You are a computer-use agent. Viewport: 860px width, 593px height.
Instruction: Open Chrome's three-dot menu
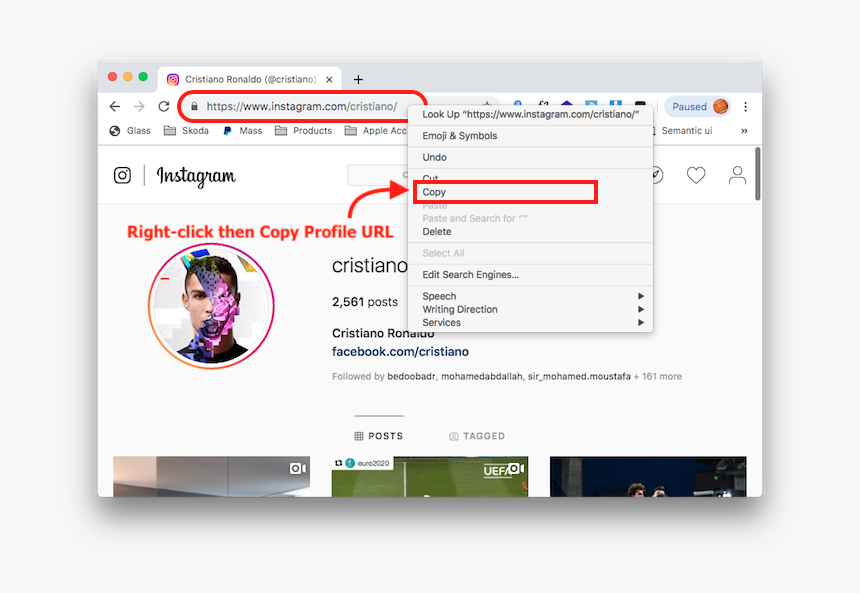(x=745, y=106)
